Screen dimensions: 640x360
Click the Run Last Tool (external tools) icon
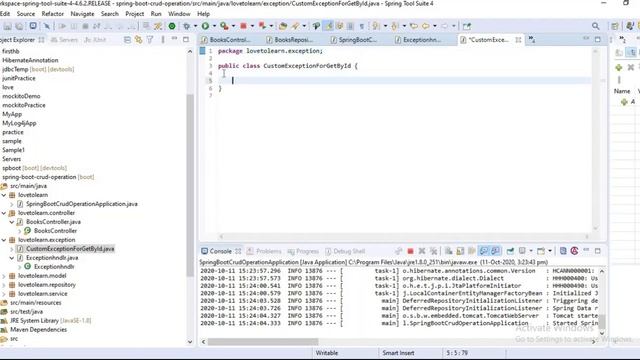pyautogui.click(x=224, y=26)
